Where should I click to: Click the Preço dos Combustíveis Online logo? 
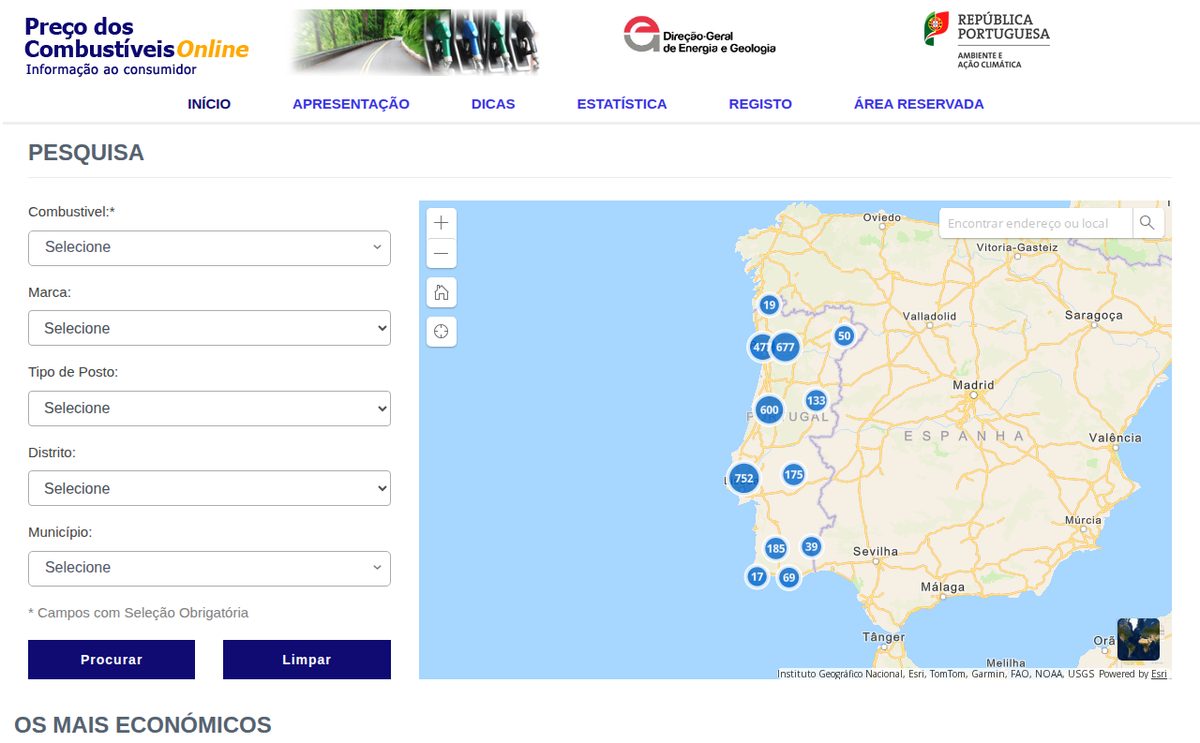(136, 46)
